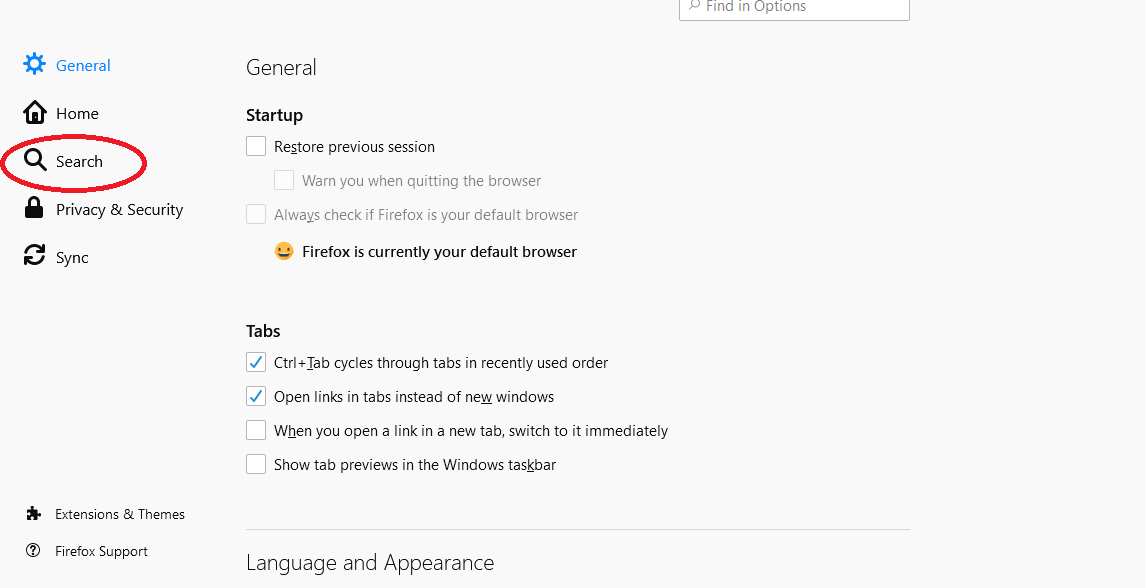The width and height of the screenshot is (1145, 588).
Task: Click the Home house icon
Action: pos(34,113)
